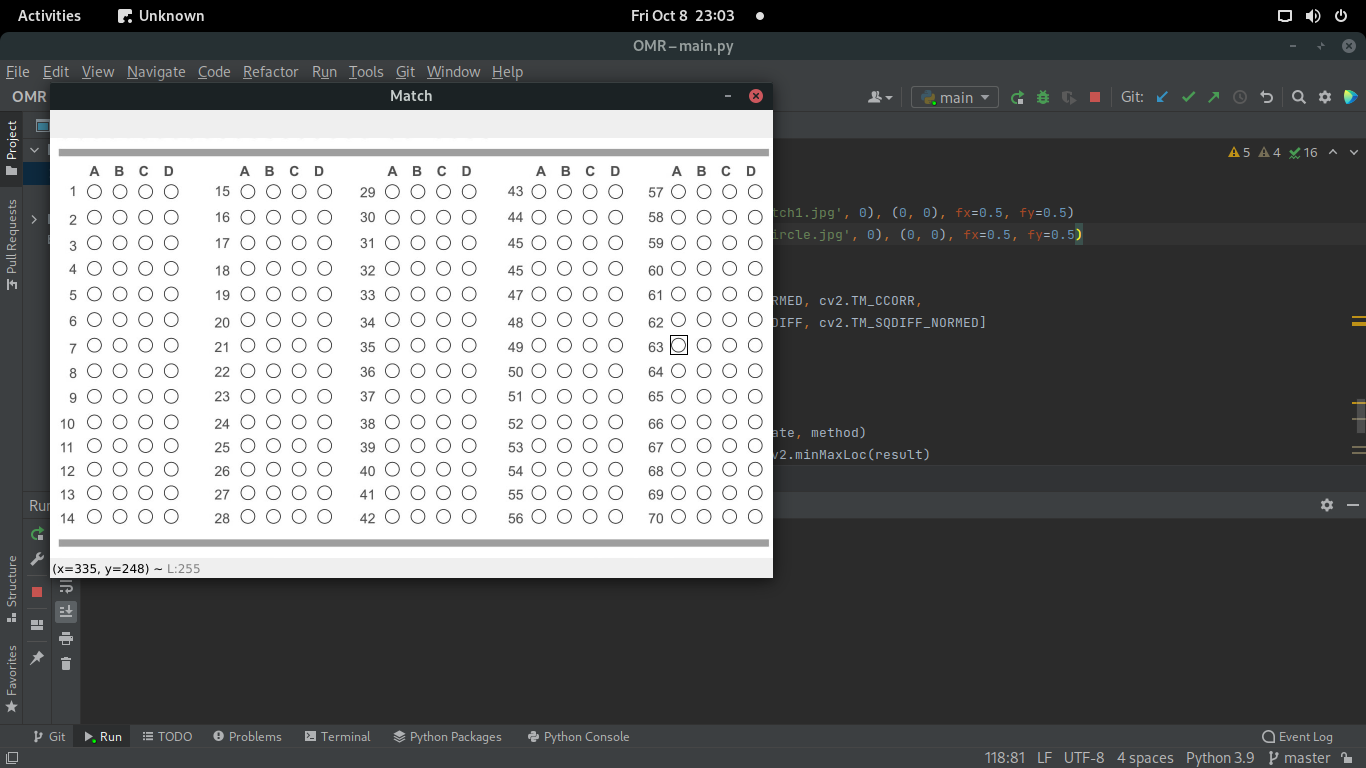Go to the next highlighted error (down chevron)
1366x768 pixels.
[1354, 152]
